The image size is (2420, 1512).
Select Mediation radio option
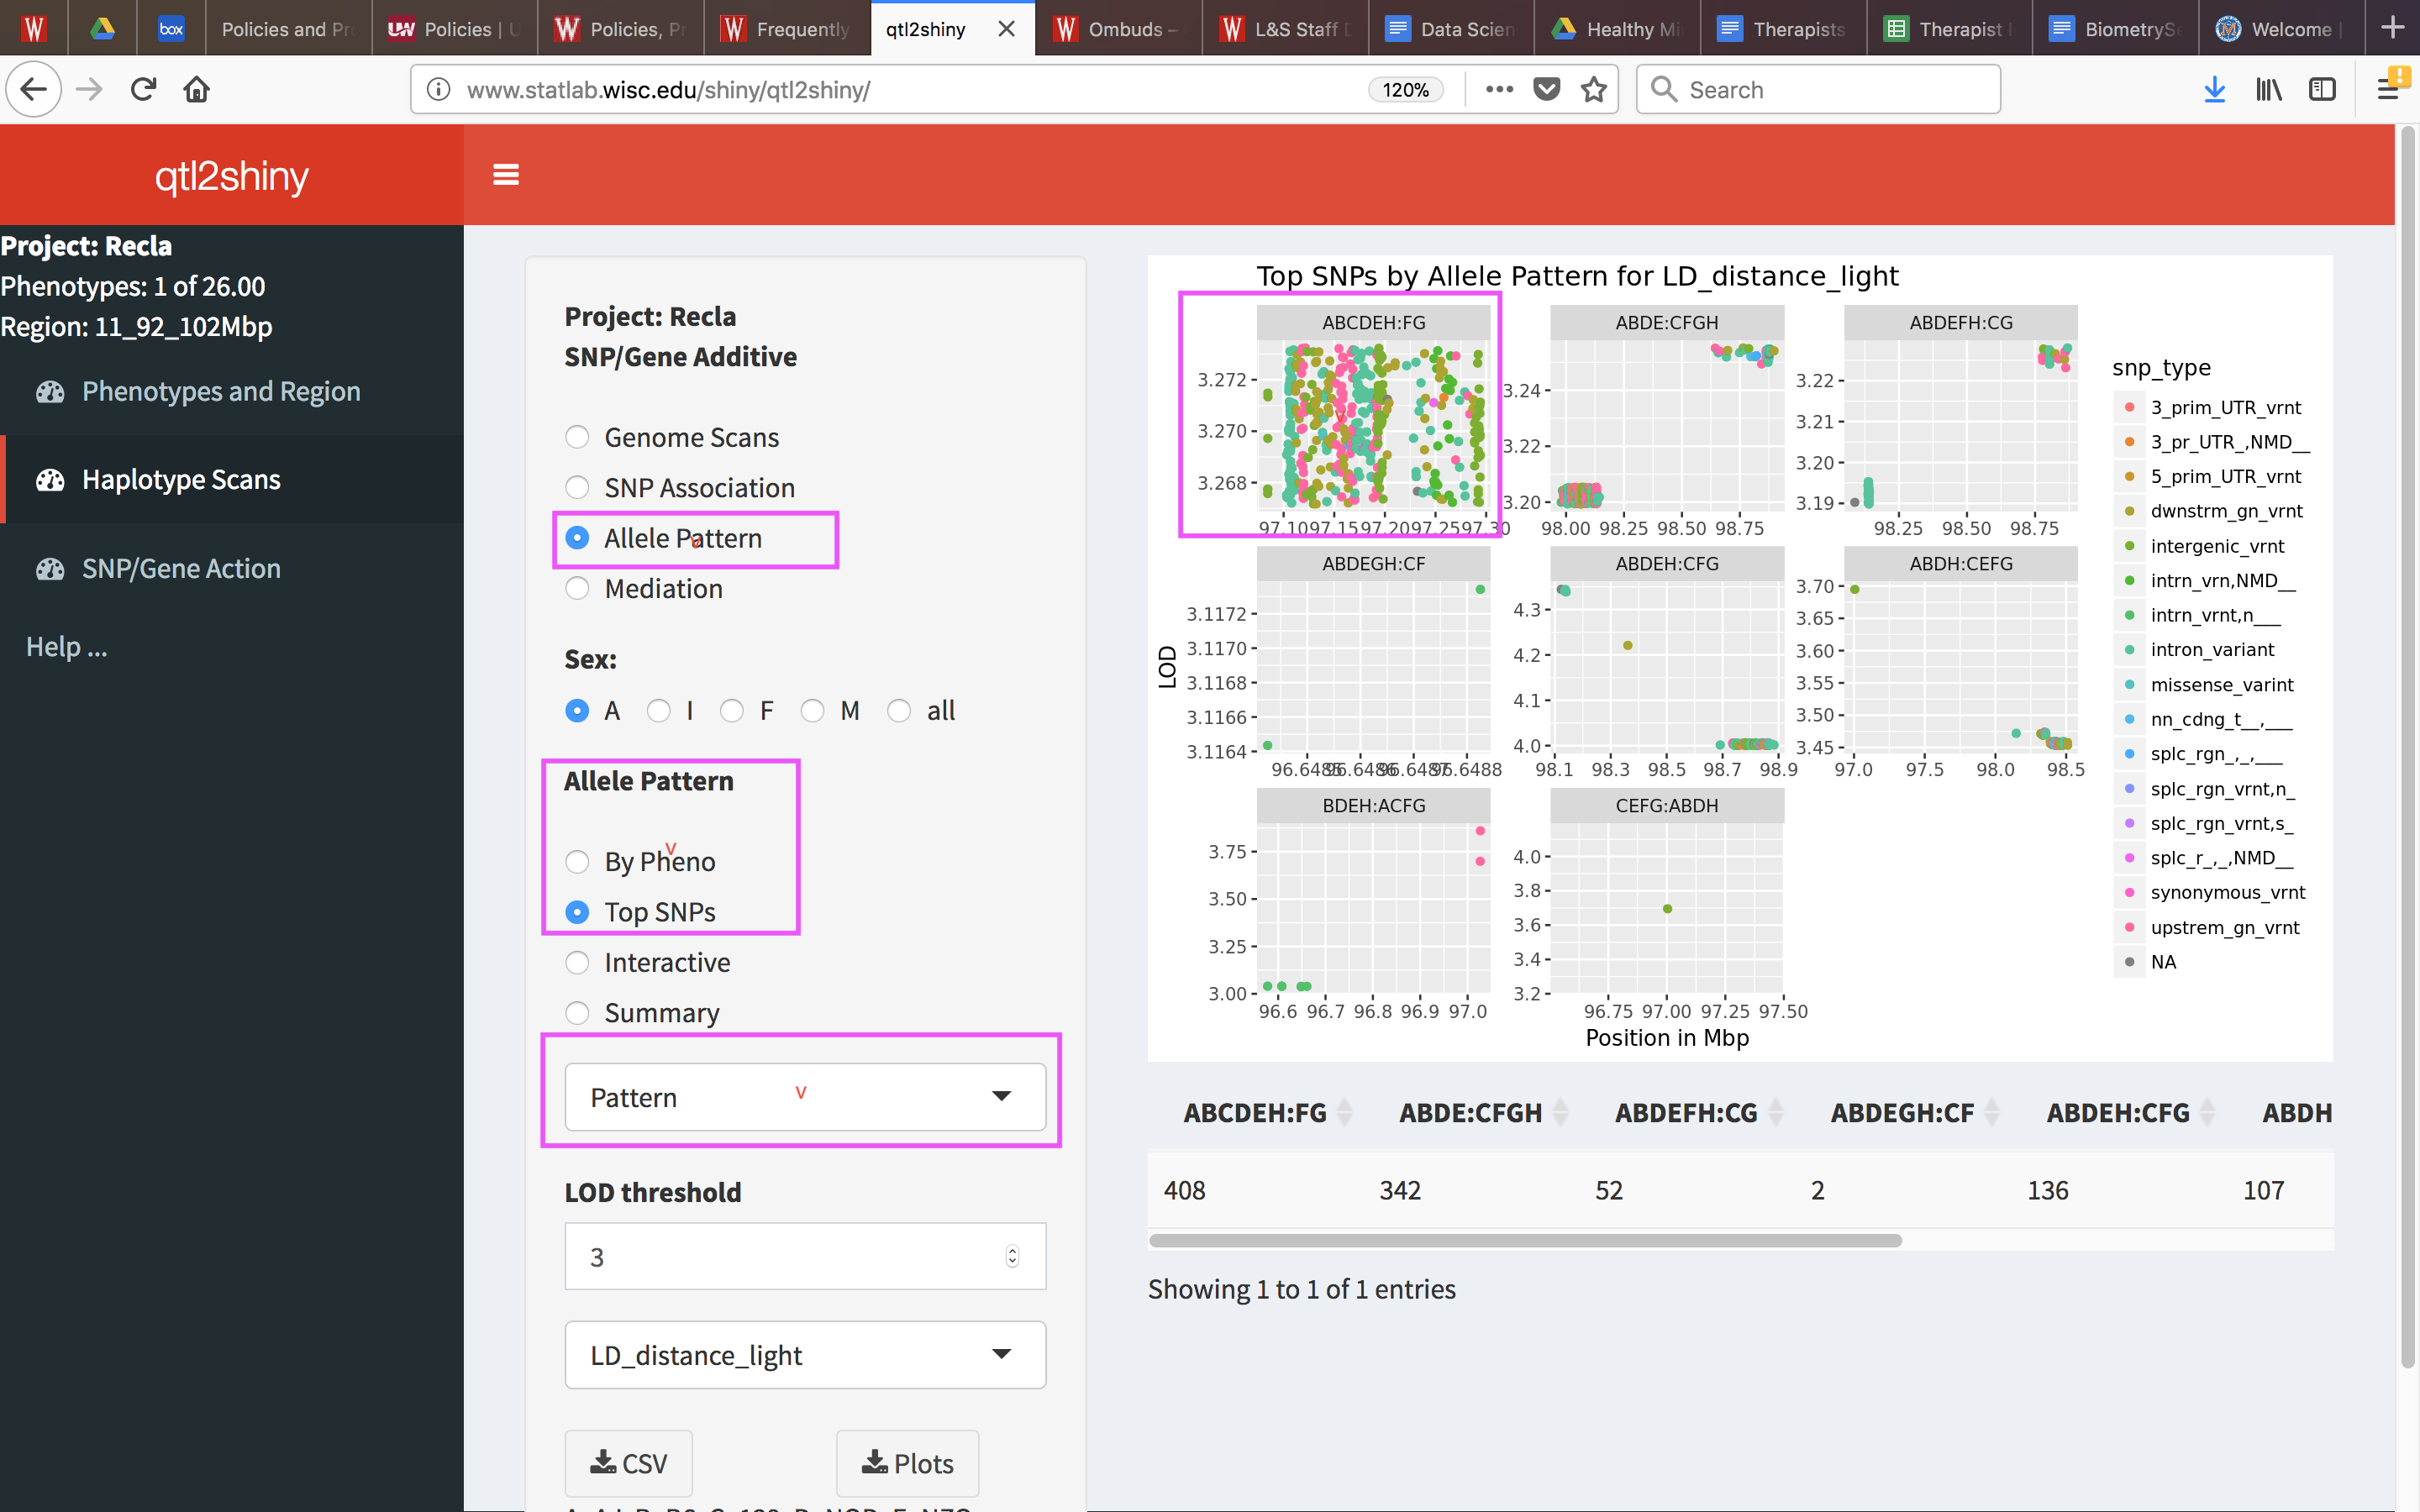(x=577, y=588)
